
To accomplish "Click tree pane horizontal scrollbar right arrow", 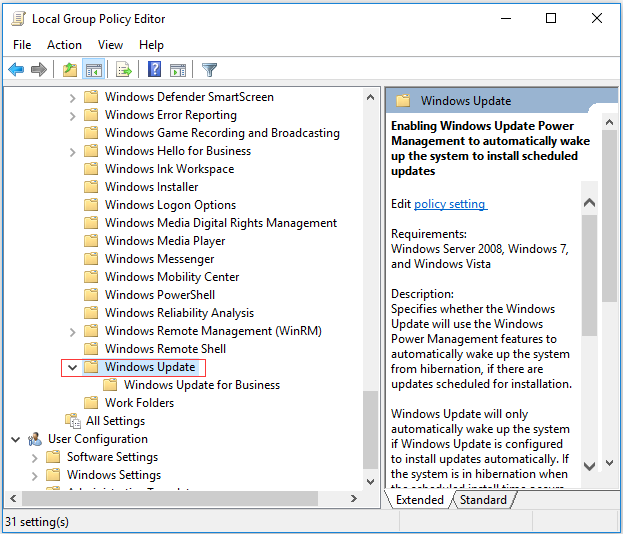I will click(x=354, y=498).
